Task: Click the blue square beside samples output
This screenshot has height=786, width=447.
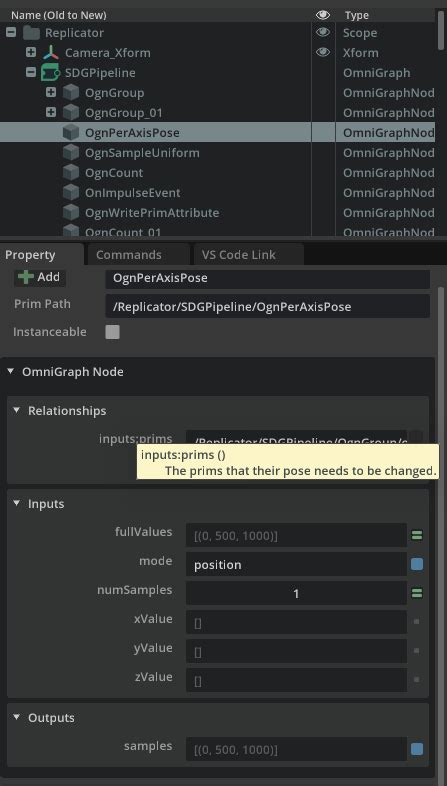Action: pos(416,749)
